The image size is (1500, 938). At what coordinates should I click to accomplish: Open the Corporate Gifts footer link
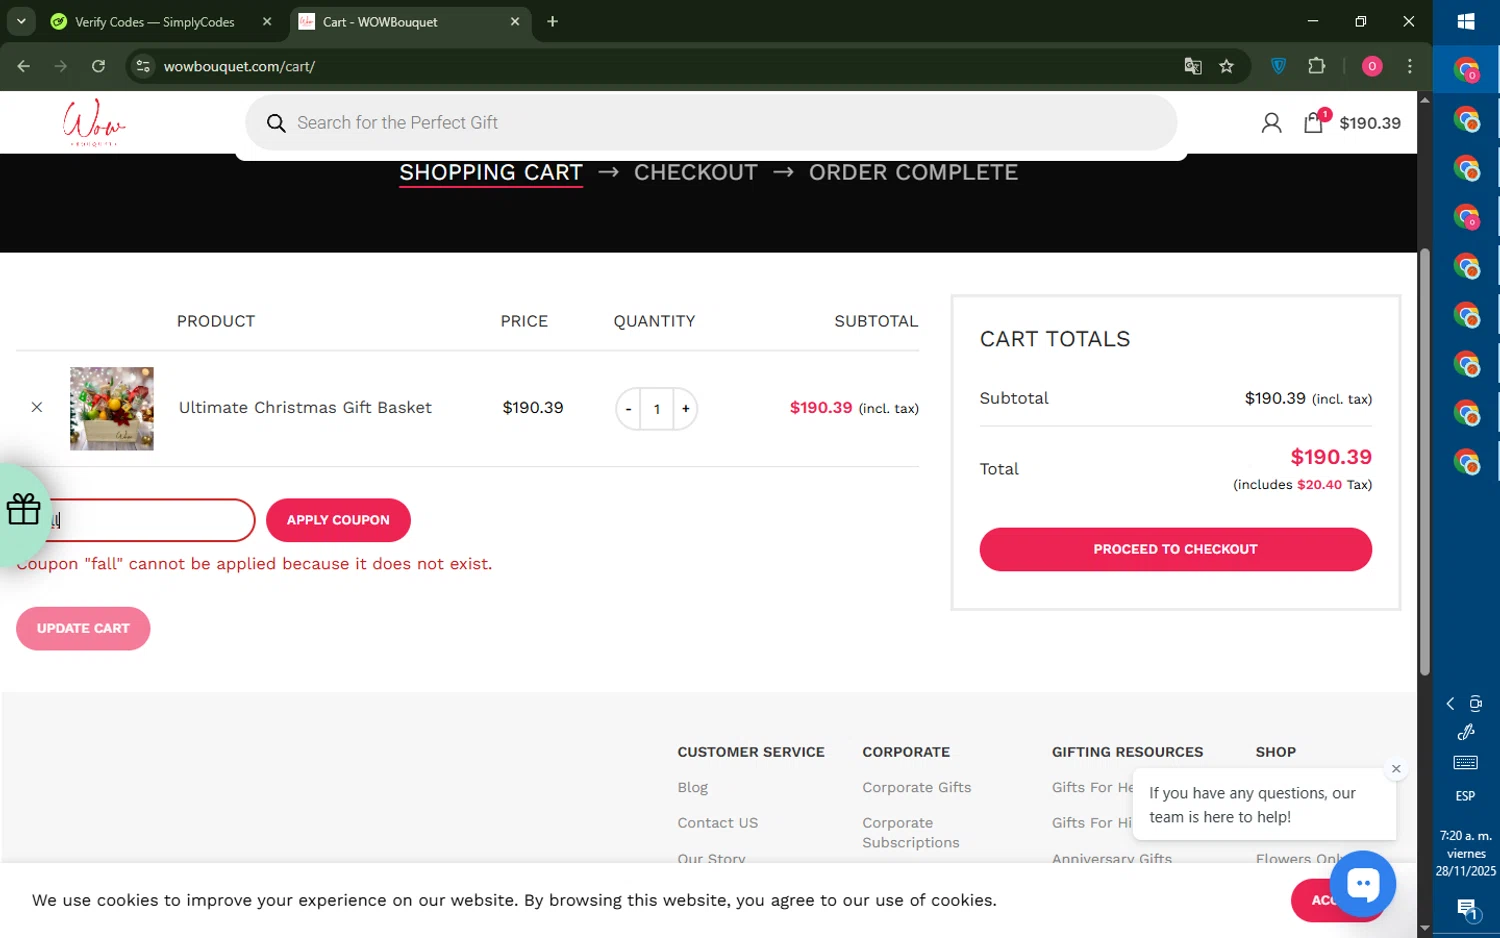(x=916, y=787)
